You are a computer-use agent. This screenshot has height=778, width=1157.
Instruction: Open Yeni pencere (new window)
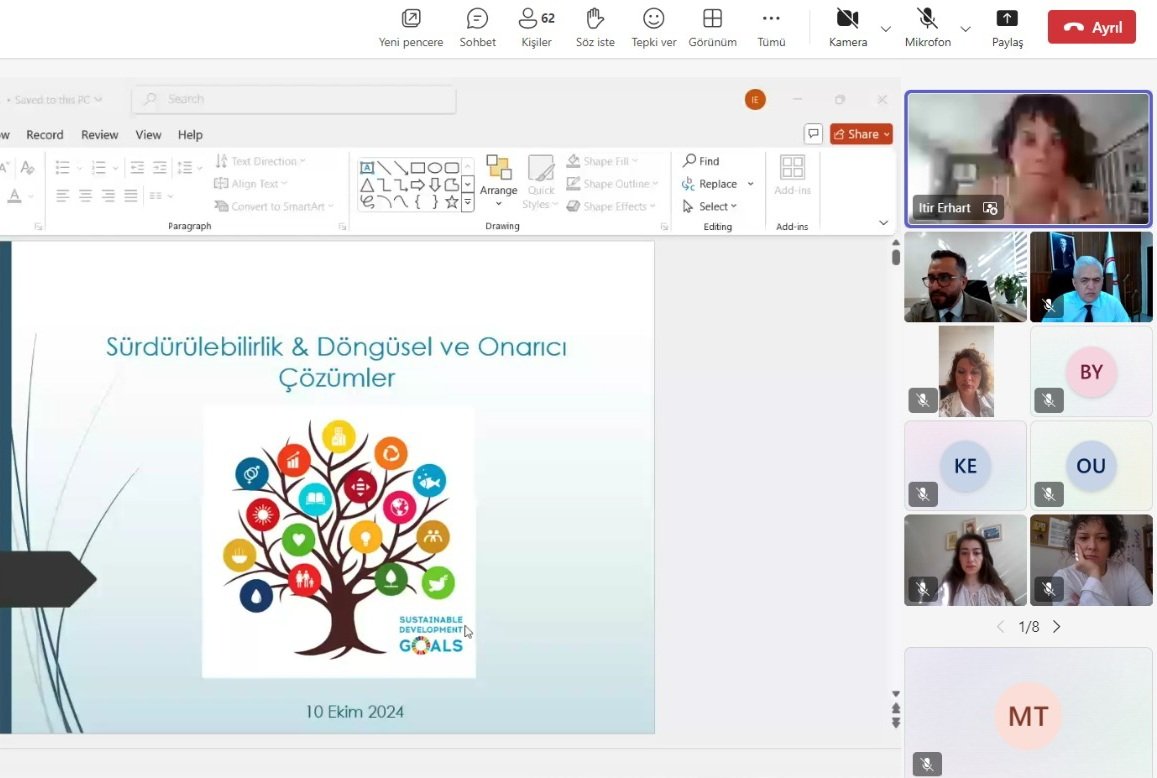point(410,28)
